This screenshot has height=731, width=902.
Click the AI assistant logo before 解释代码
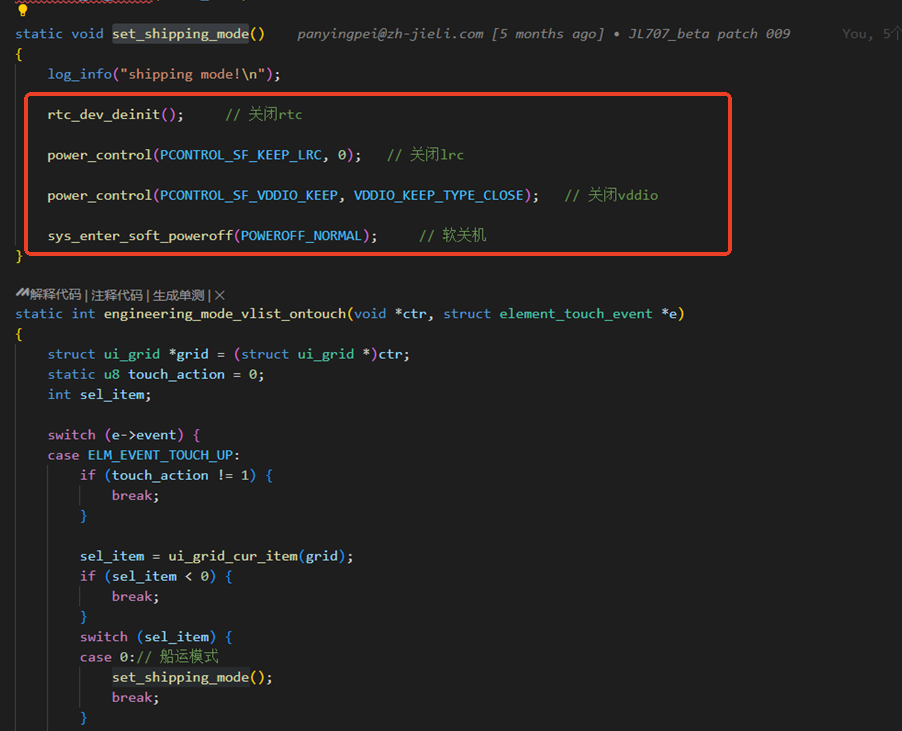(x=22, y=294)
